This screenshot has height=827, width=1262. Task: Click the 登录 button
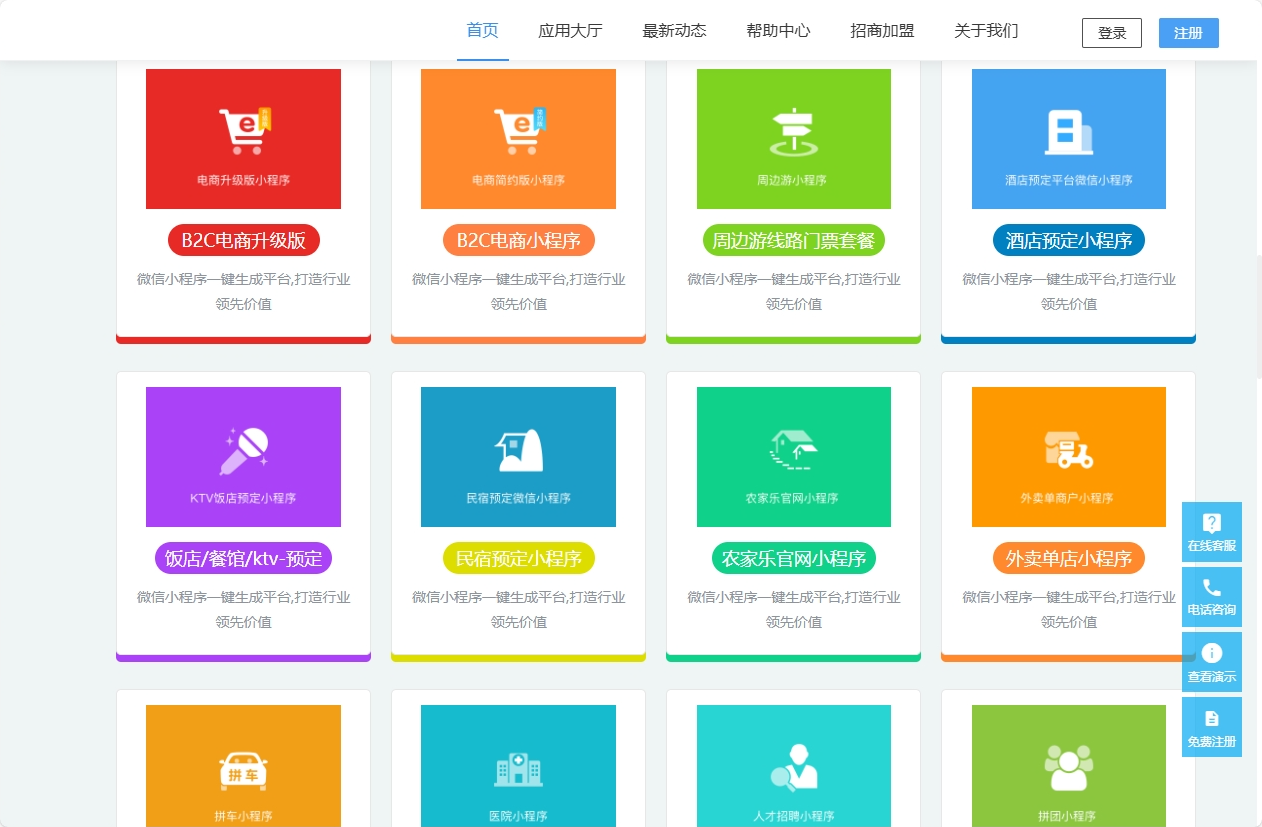pos(1112,33)
